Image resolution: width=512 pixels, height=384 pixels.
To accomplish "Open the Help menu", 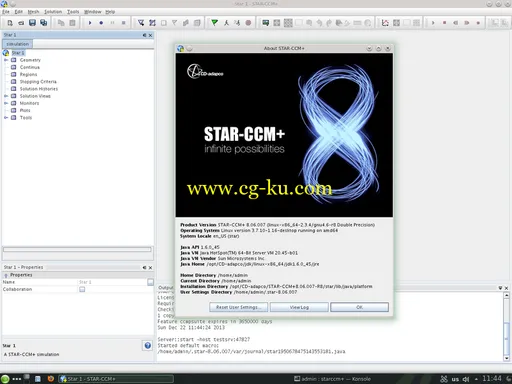I will 110,12.
